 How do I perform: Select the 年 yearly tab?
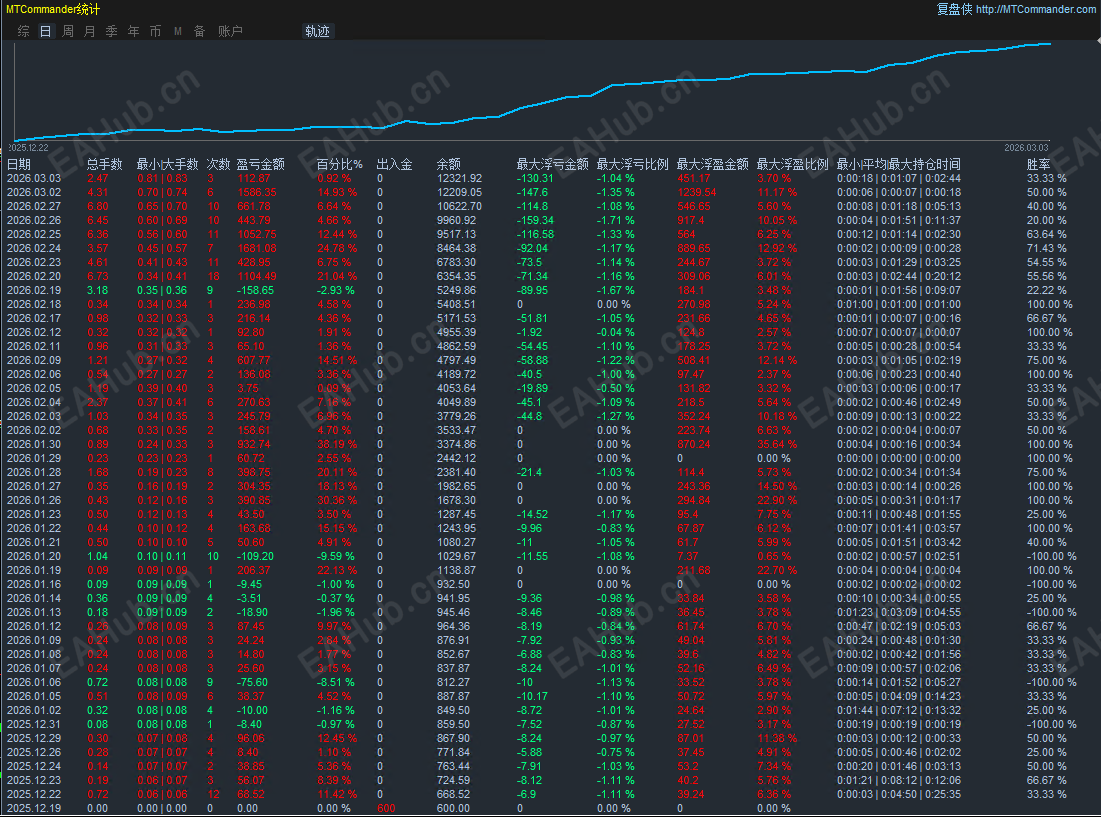[x=134, y=31]
